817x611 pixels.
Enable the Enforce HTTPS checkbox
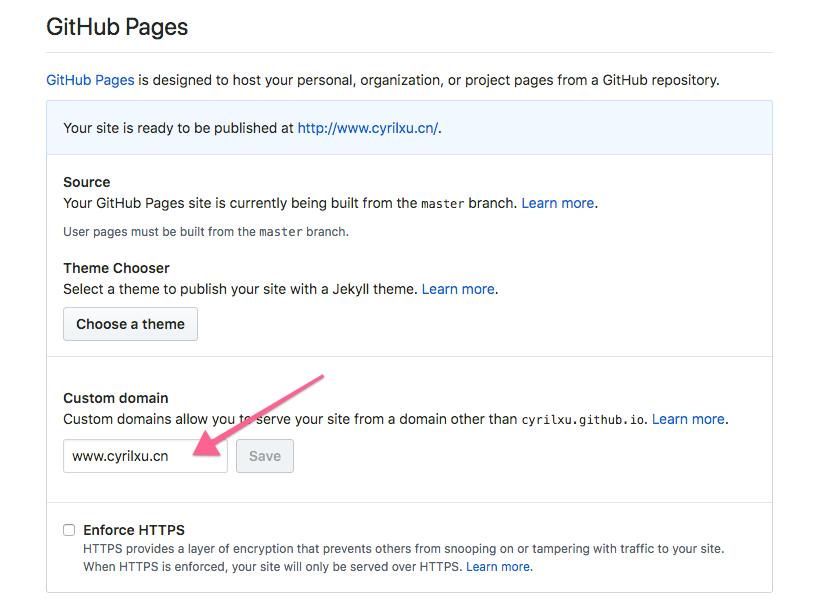69,530
